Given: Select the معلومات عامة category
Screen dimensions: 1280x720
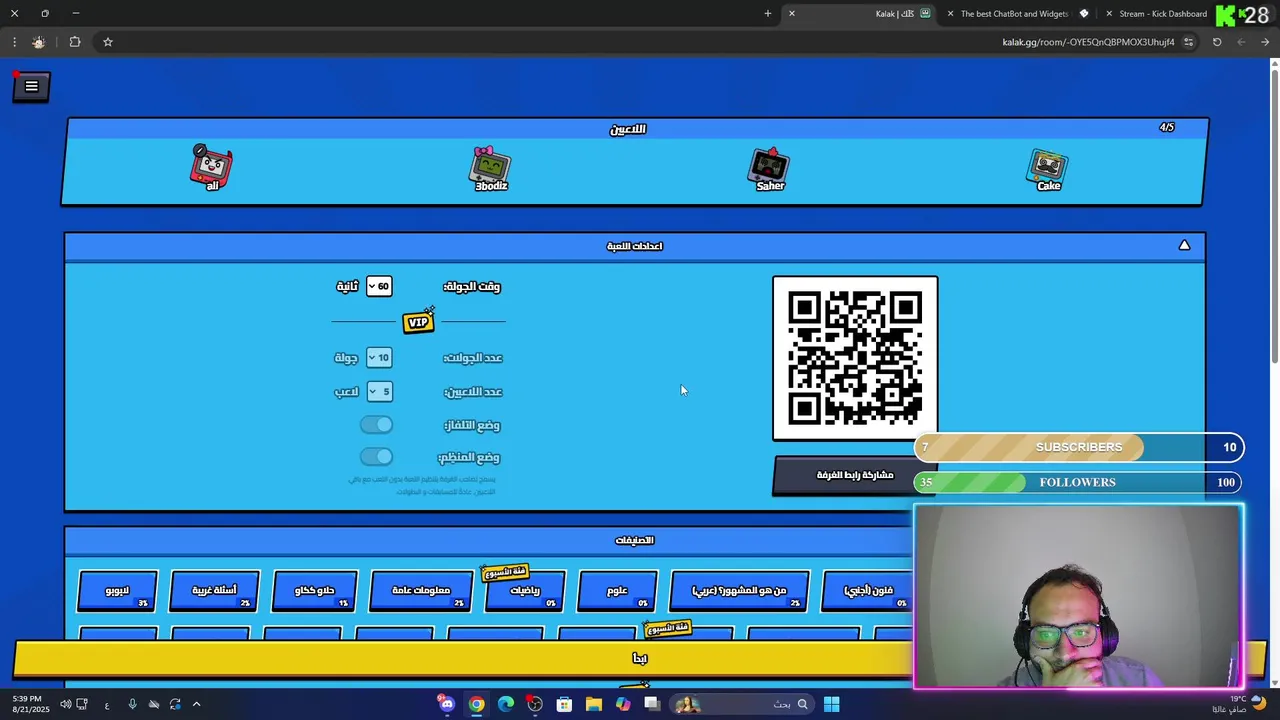Looking at the screenshot, I should (421, 591).
